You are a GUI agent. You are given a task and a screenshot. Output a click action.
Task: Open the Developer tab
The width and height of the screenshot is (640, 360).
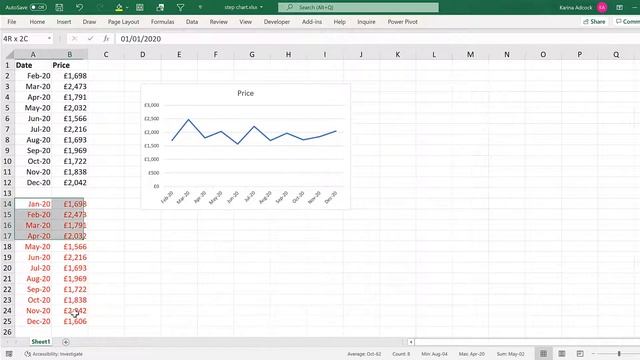click(277, 22)
